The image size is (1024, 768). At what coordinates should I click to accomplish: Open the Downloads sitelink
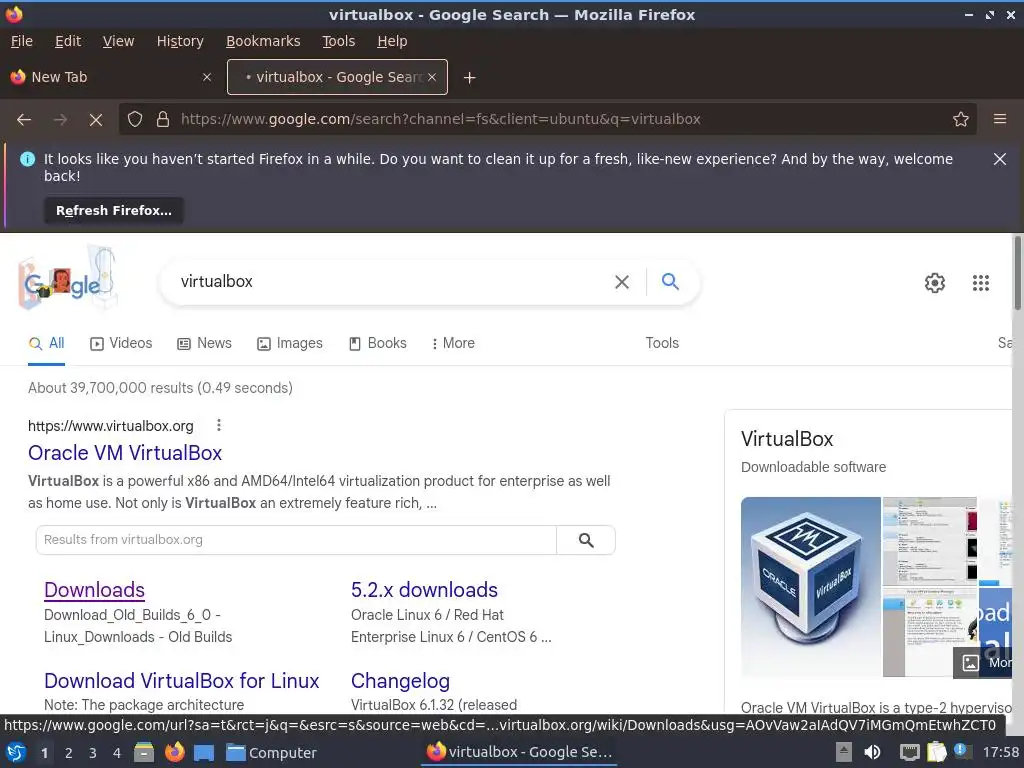coord(94,590)
